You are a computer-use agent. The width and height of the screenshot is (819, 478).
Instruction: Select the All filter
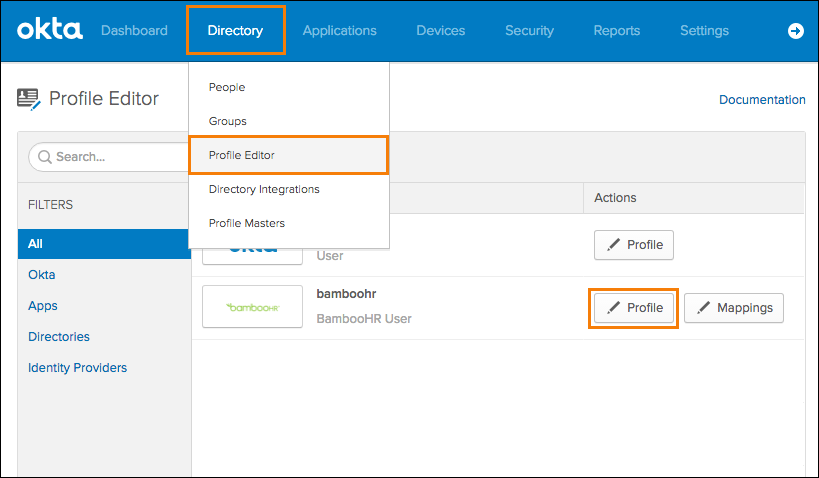point(104,244)
